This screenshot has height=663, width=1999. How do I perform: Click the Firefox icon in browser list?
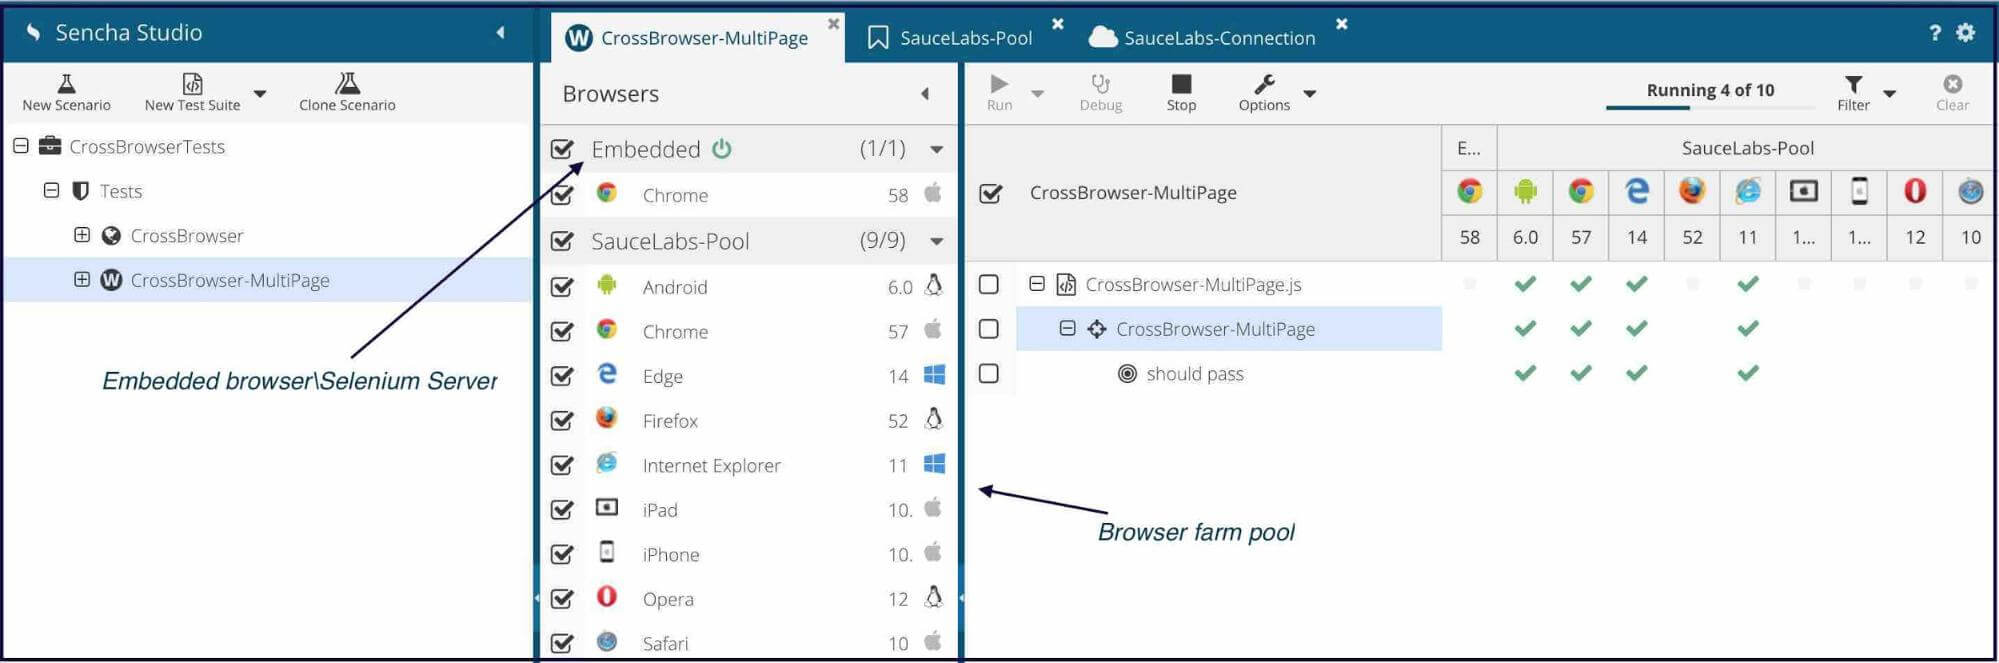(x=606, y=418)
